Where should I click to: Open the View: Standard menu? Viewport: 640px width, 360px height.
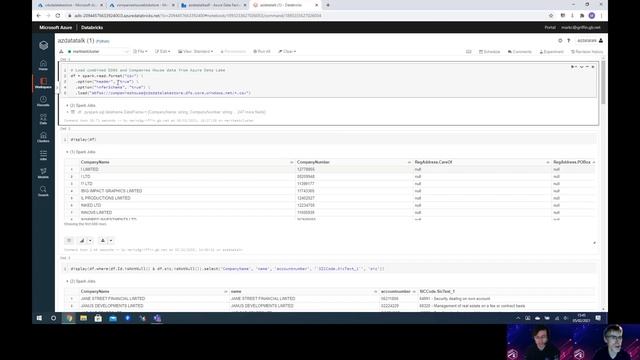coord(196,51)
